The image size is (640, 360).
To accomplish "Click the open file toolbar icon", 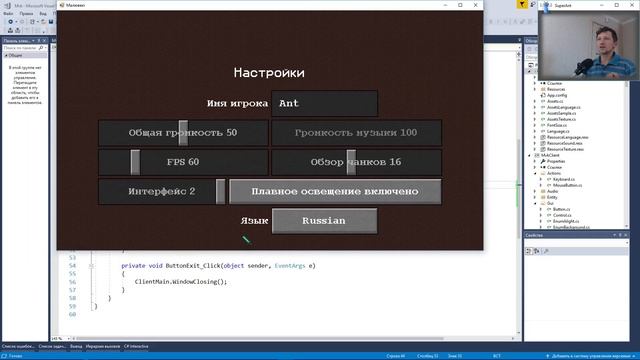I will 43,22.
